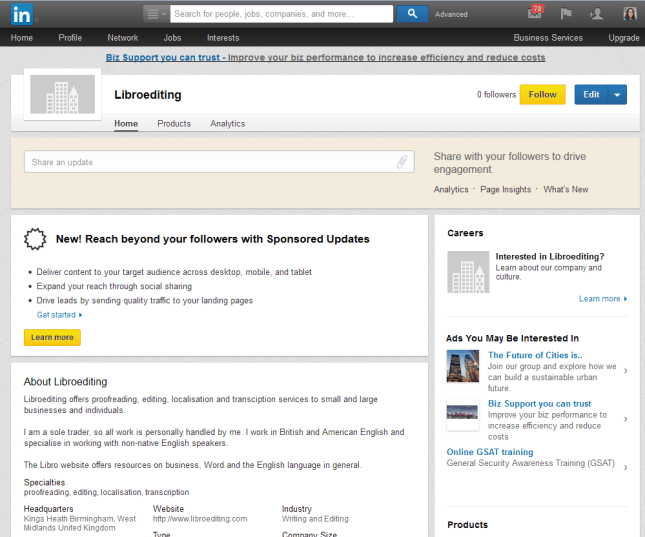
Task: Click the LinkedIn logo icon
Action: pos(20,14)
